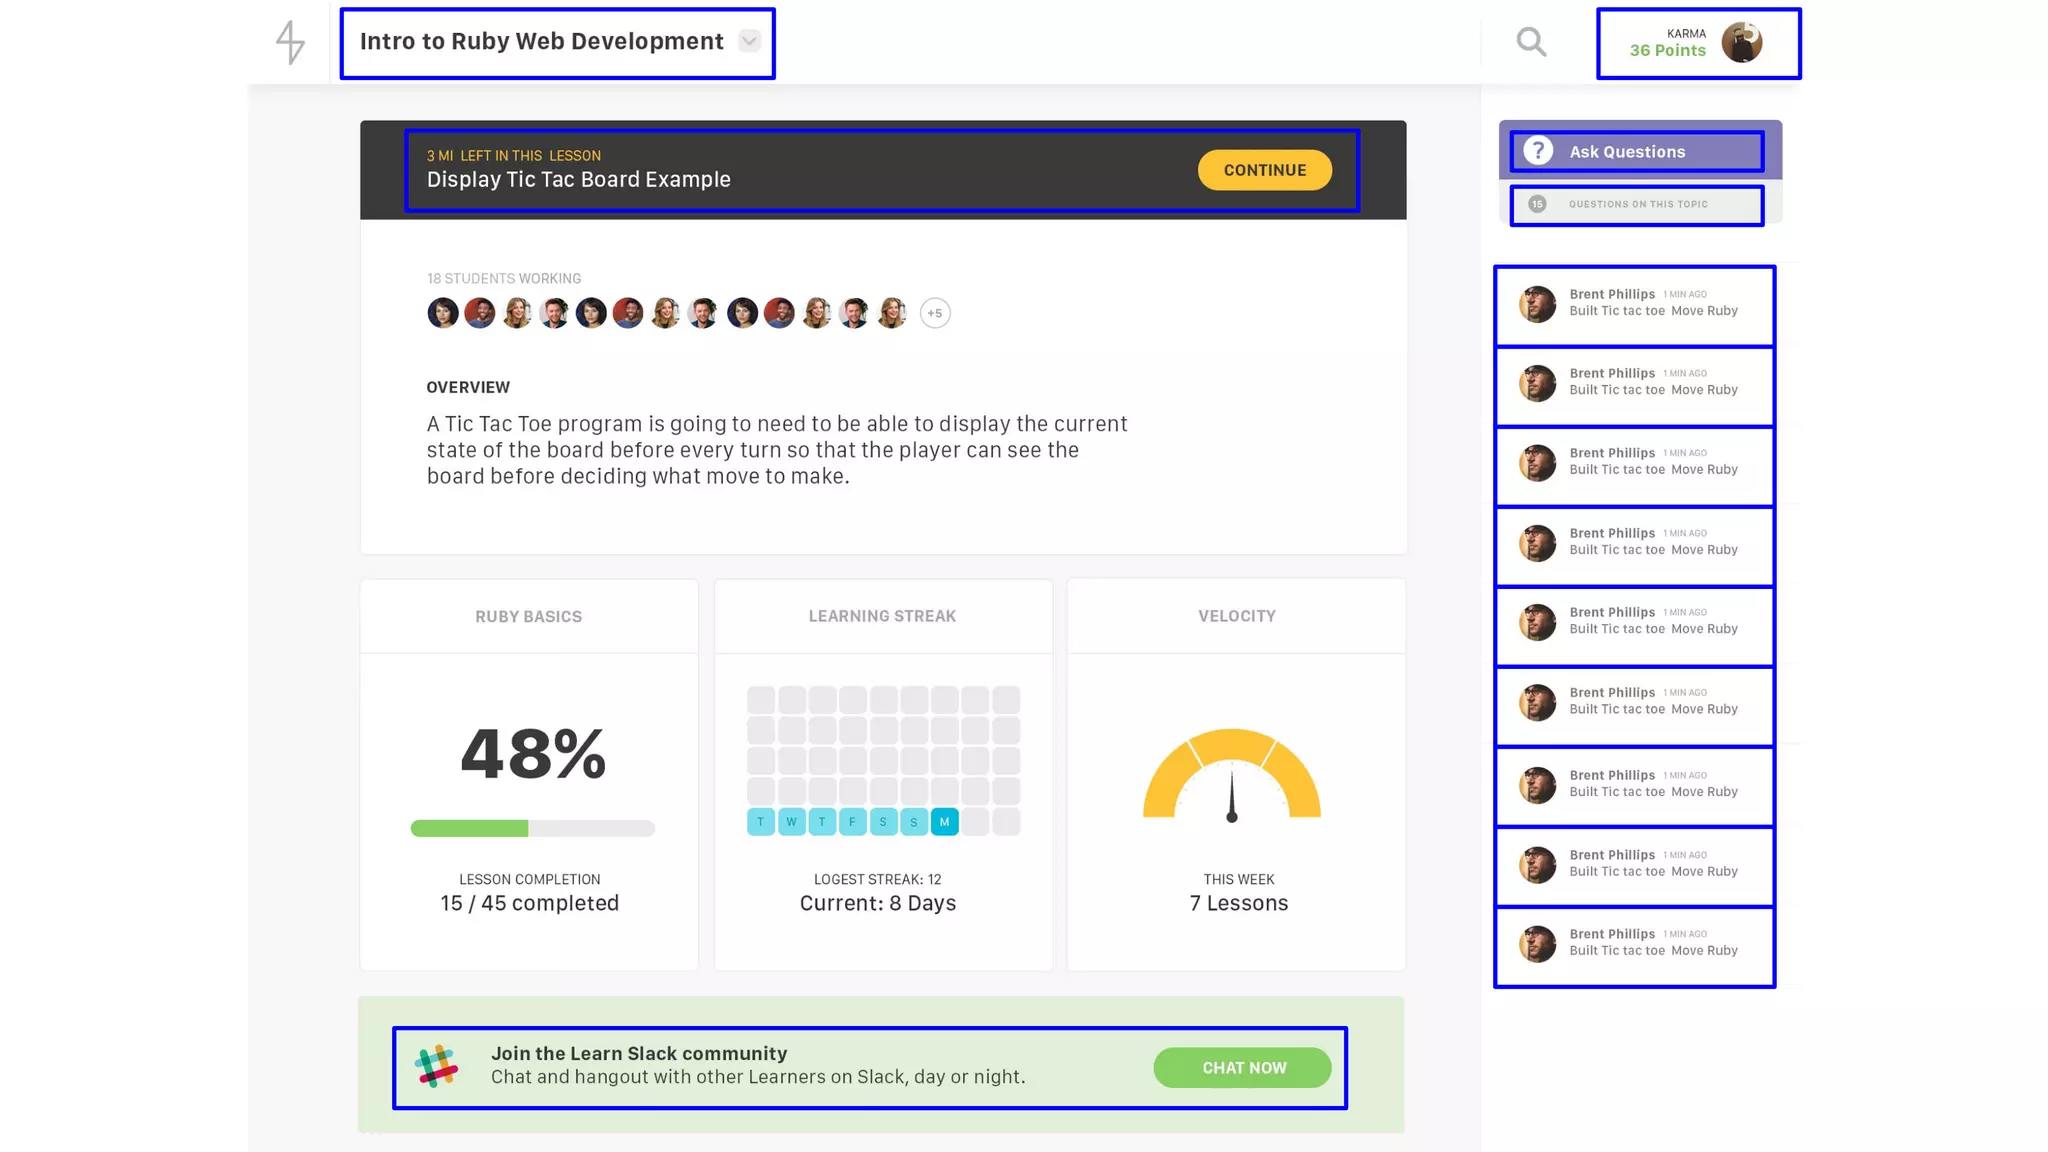Expand Questions on this topic section
Viewport: 2048px width, 1152px height.
[x=1638, y=205]
